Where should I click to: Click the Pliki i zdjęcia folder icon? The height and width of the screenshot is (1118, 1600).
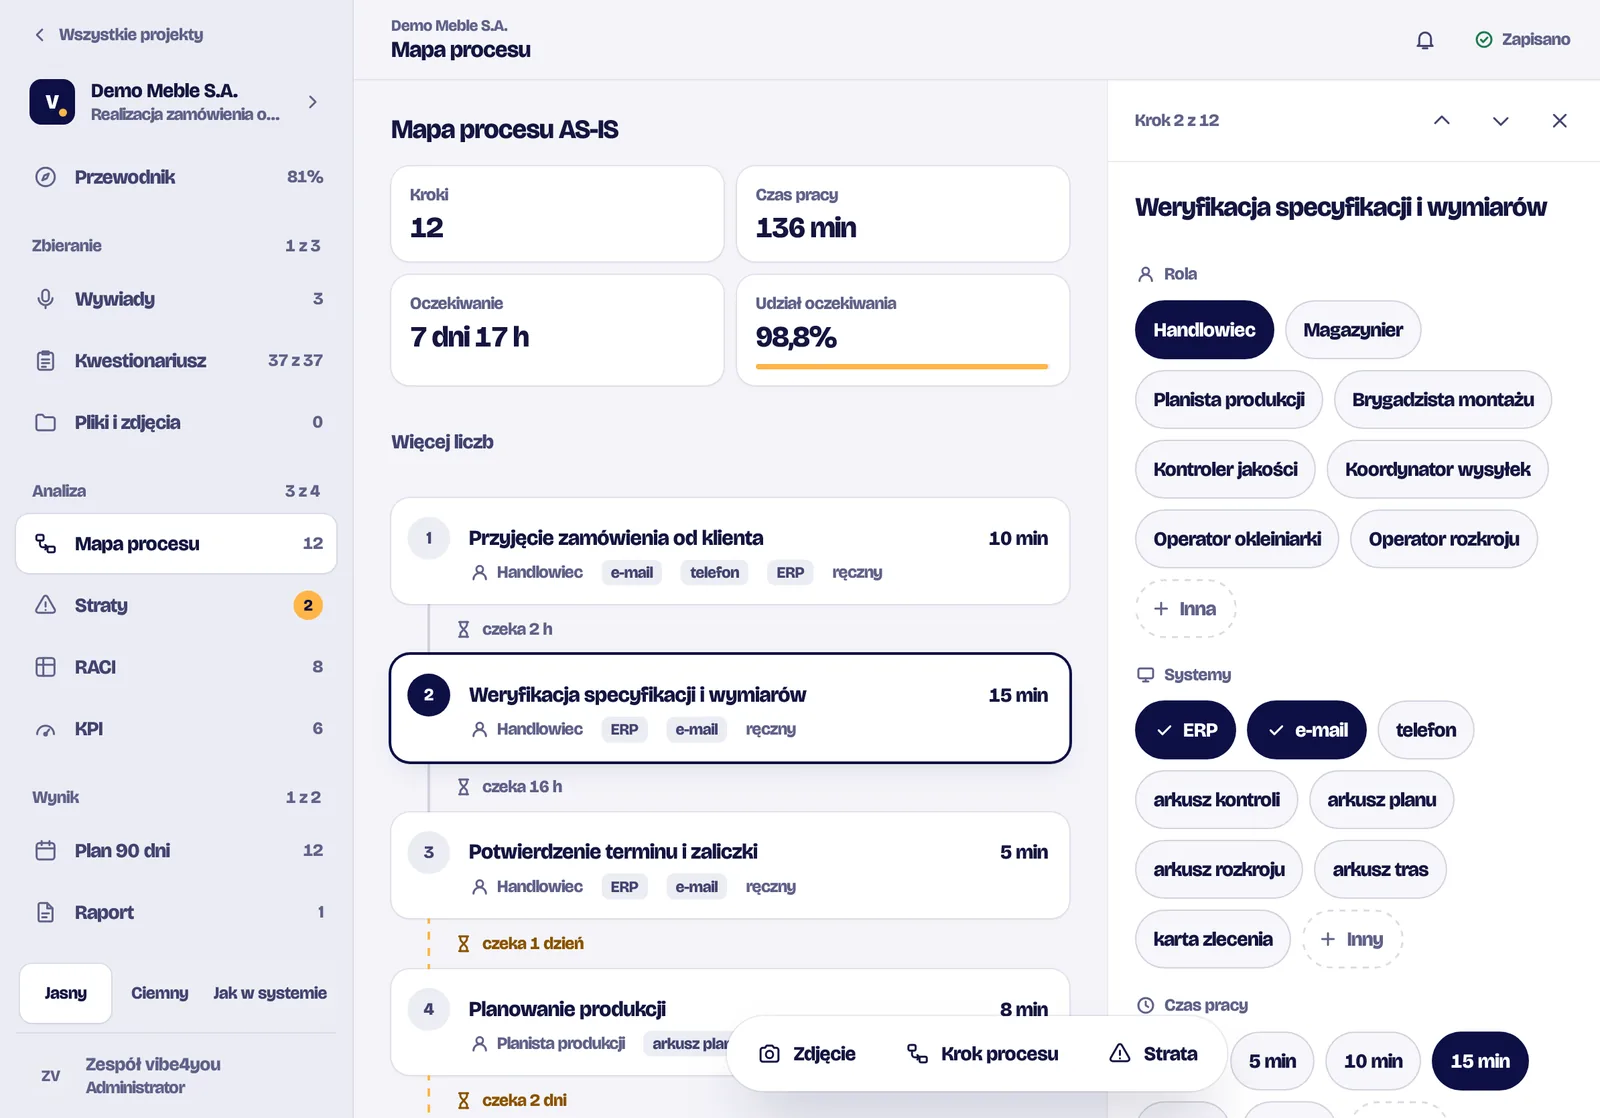click(x=46, y=422)
